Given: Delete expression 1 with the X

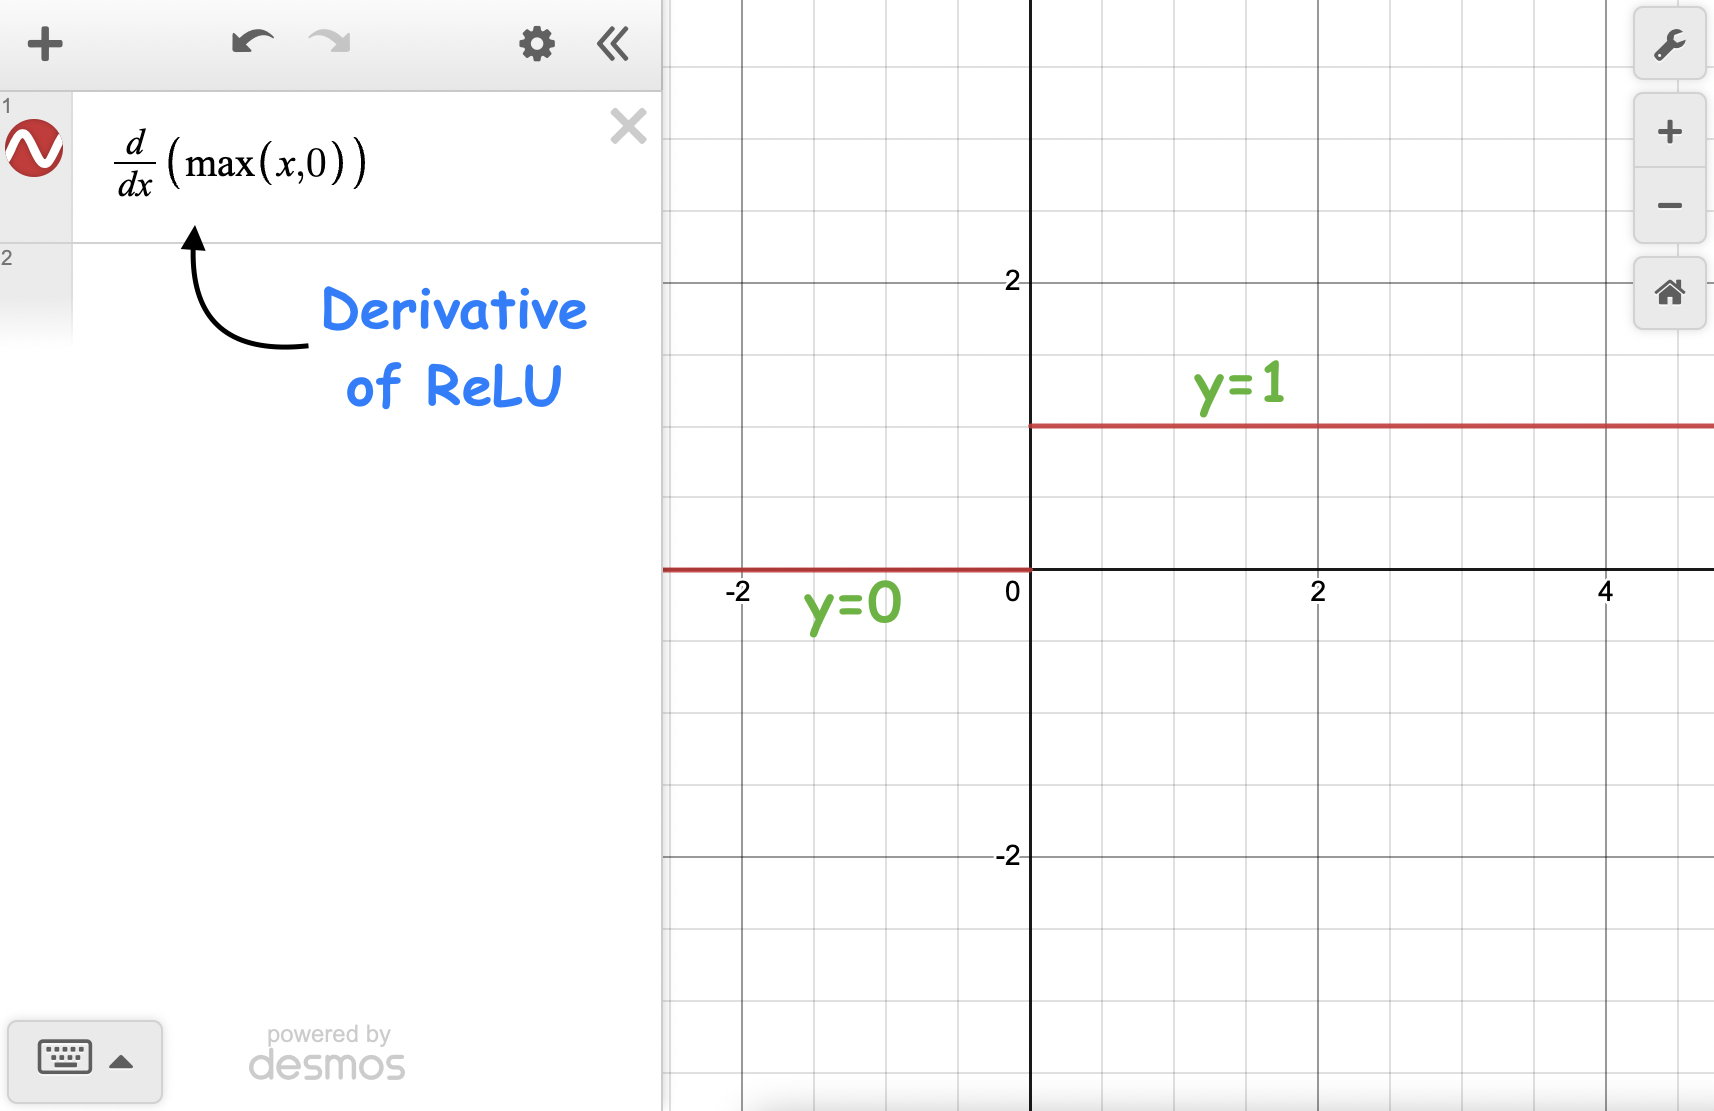Looking at the screenshot, I should pyautogui.click(x=628, y=126).
